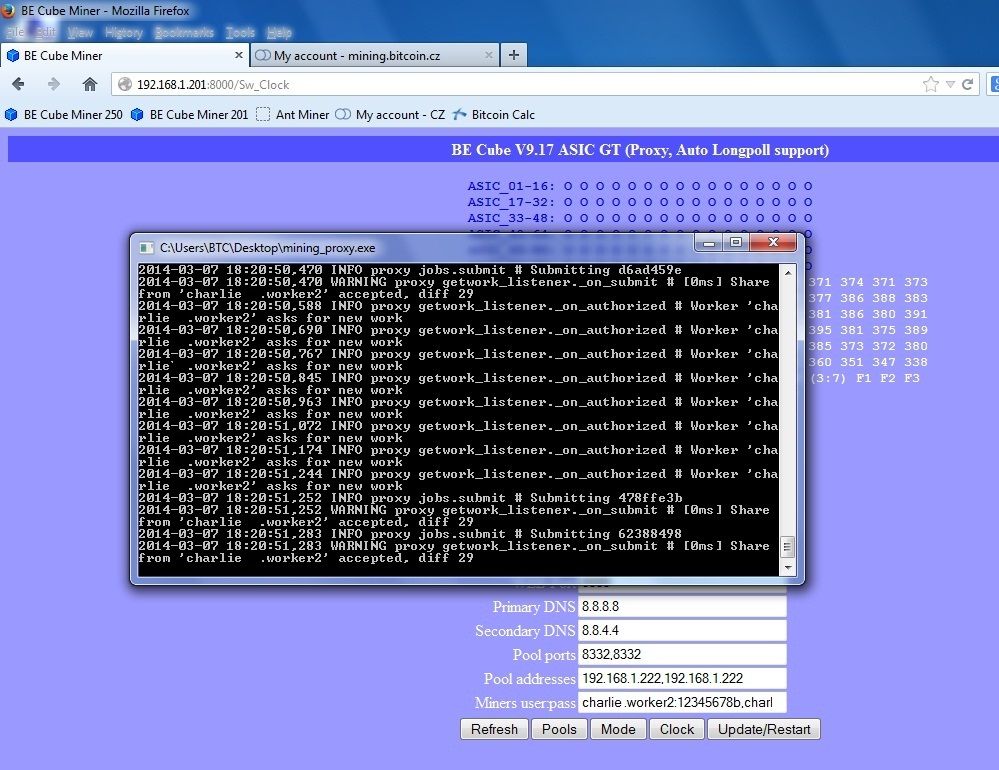Viewport: 999px width, 770px height.
Task: Open the History menu
Action: coord(123,32)
